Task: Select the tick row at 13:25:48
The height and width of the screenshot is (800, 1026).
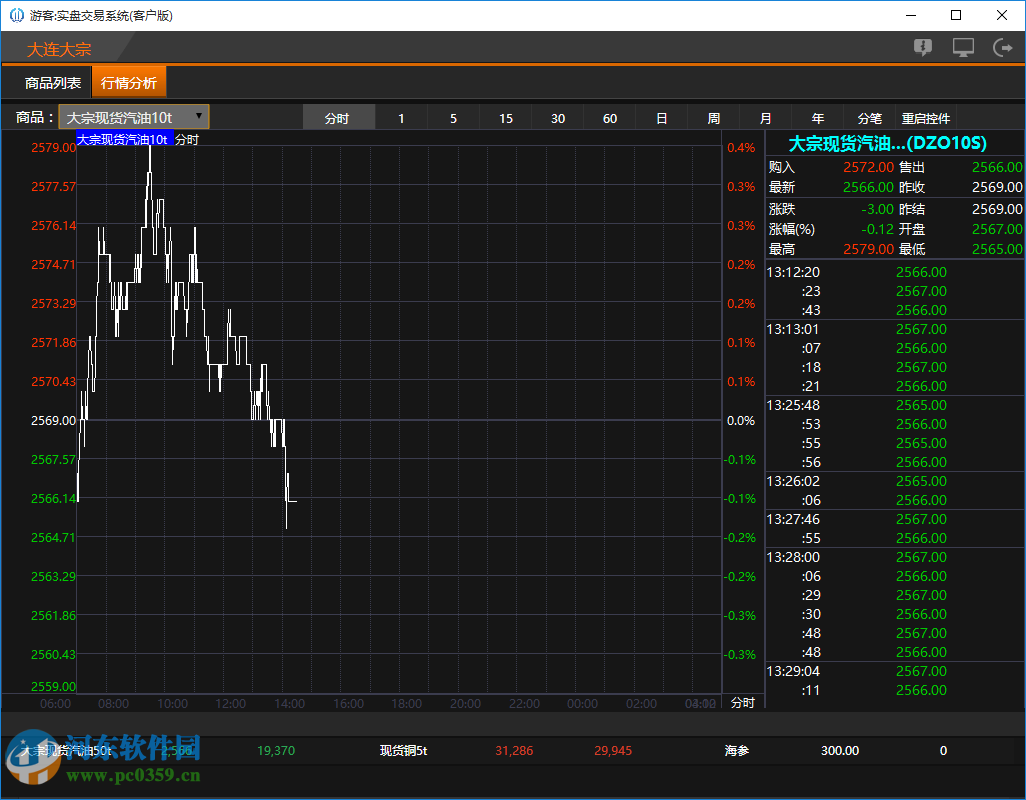Action: [894, 405]
